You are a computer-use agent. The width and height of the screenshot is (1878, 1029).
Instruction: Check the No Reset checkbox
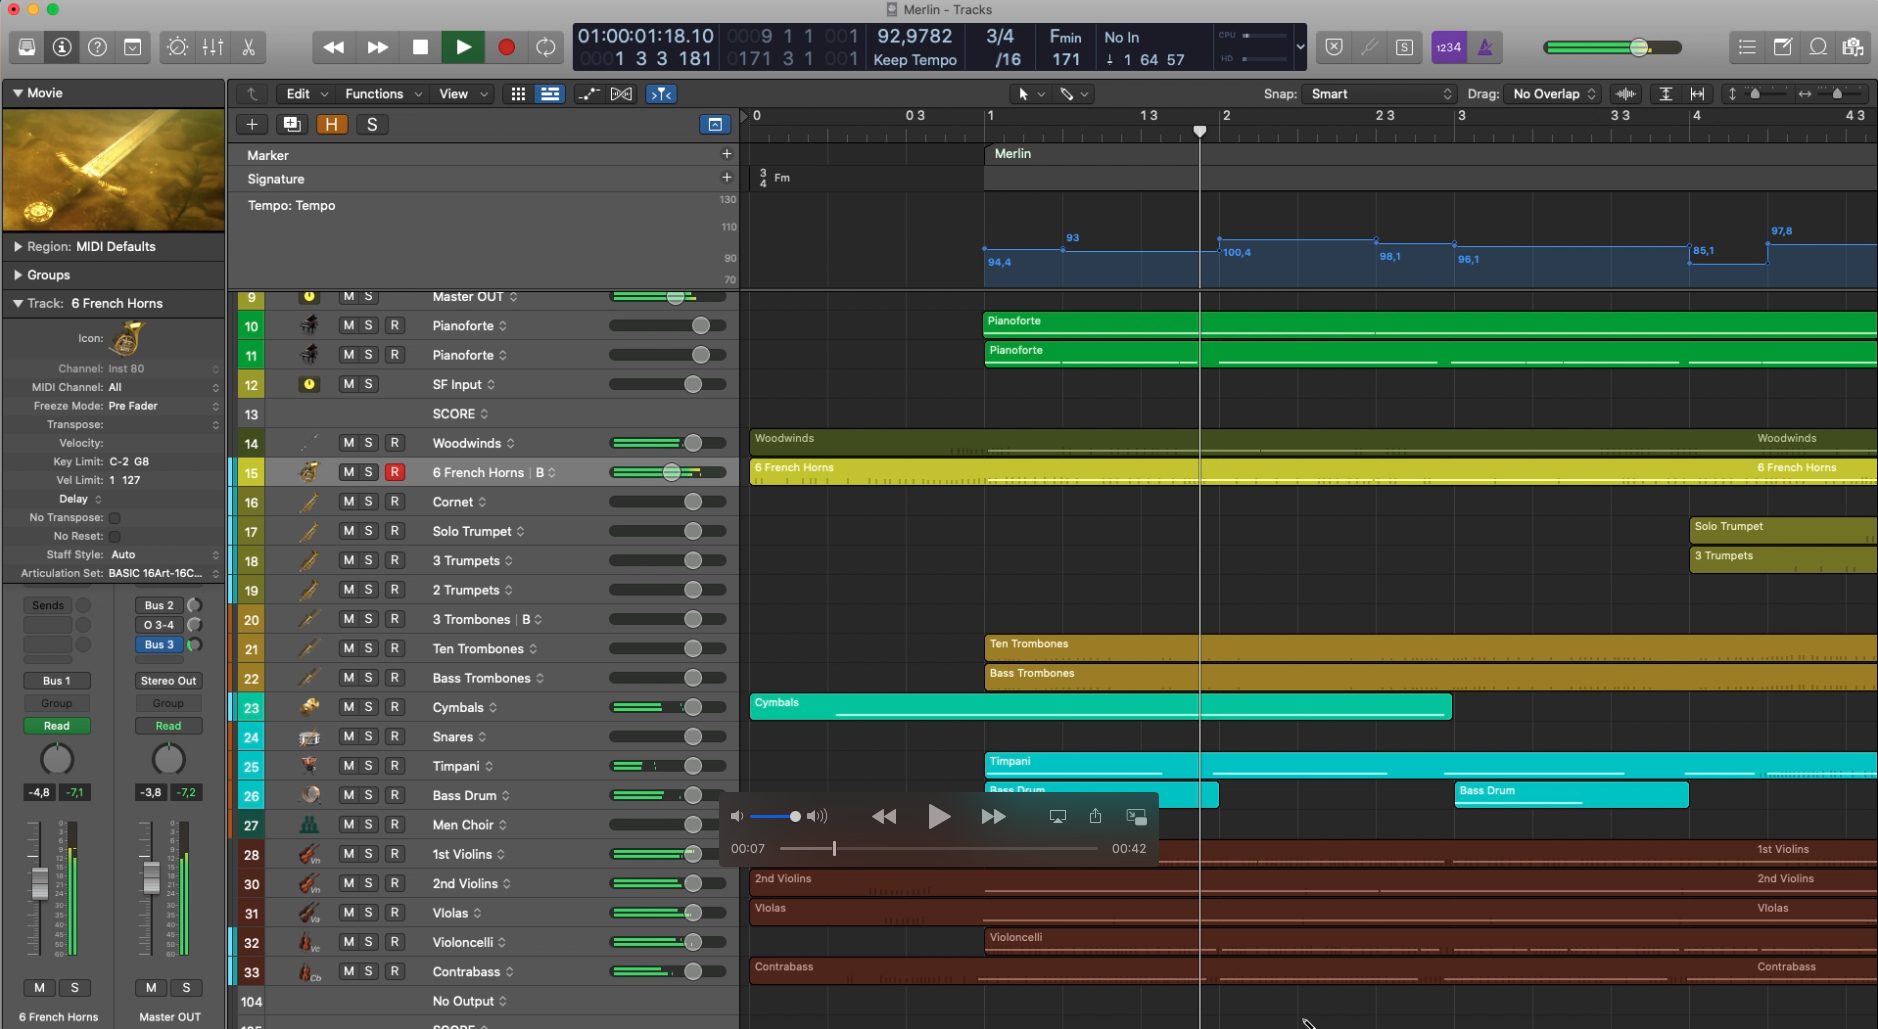pos(114,536)
